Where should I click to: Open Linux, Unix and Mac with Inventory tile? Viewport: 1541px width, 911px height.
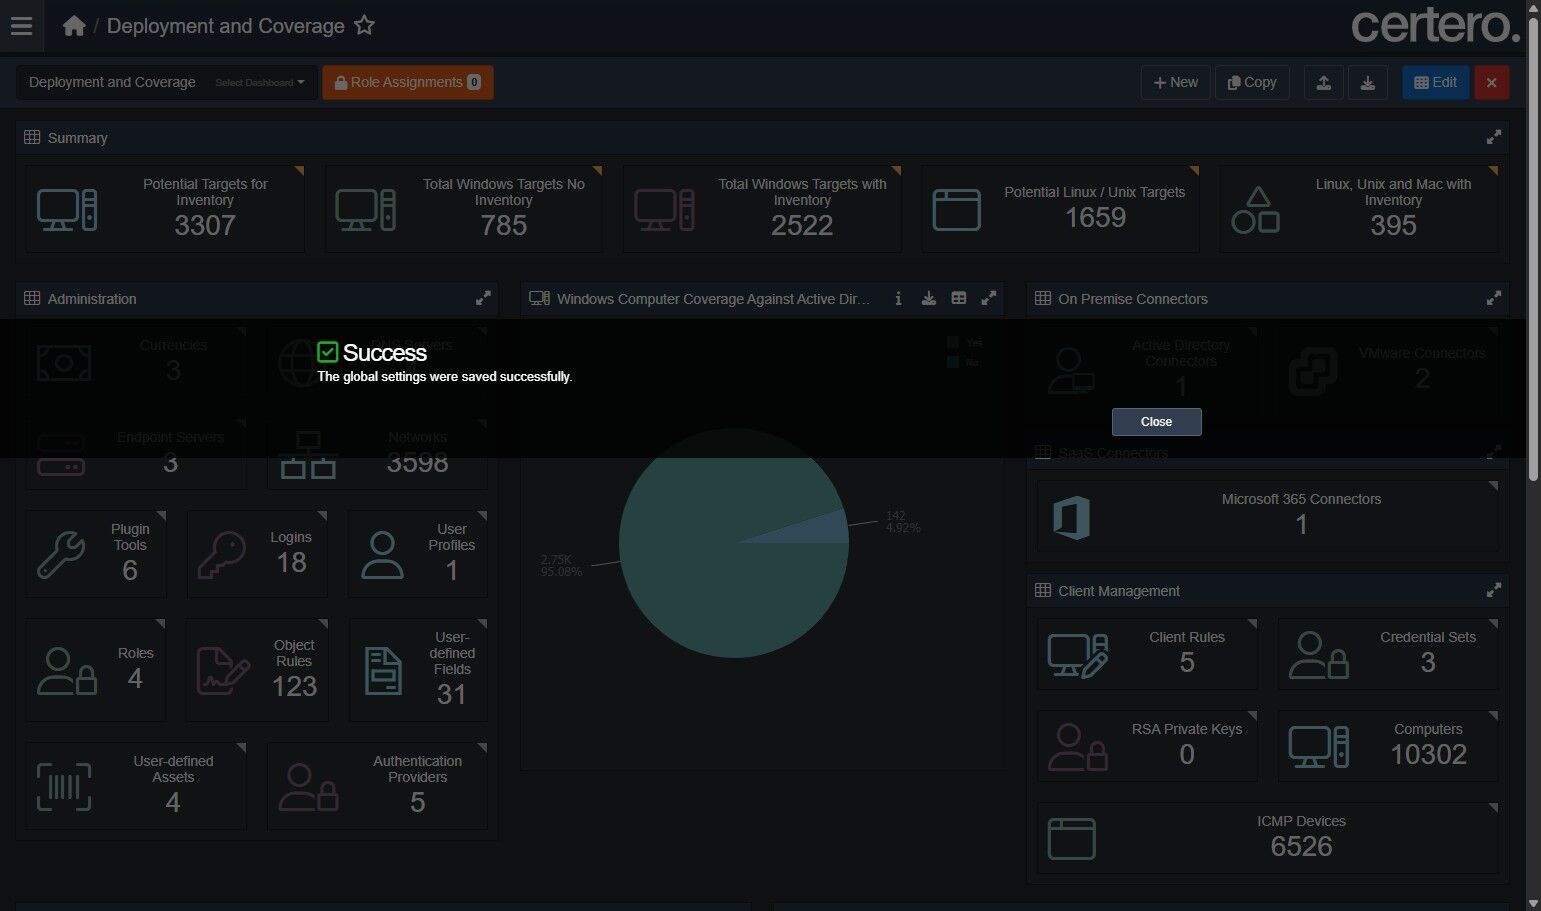1359,208
